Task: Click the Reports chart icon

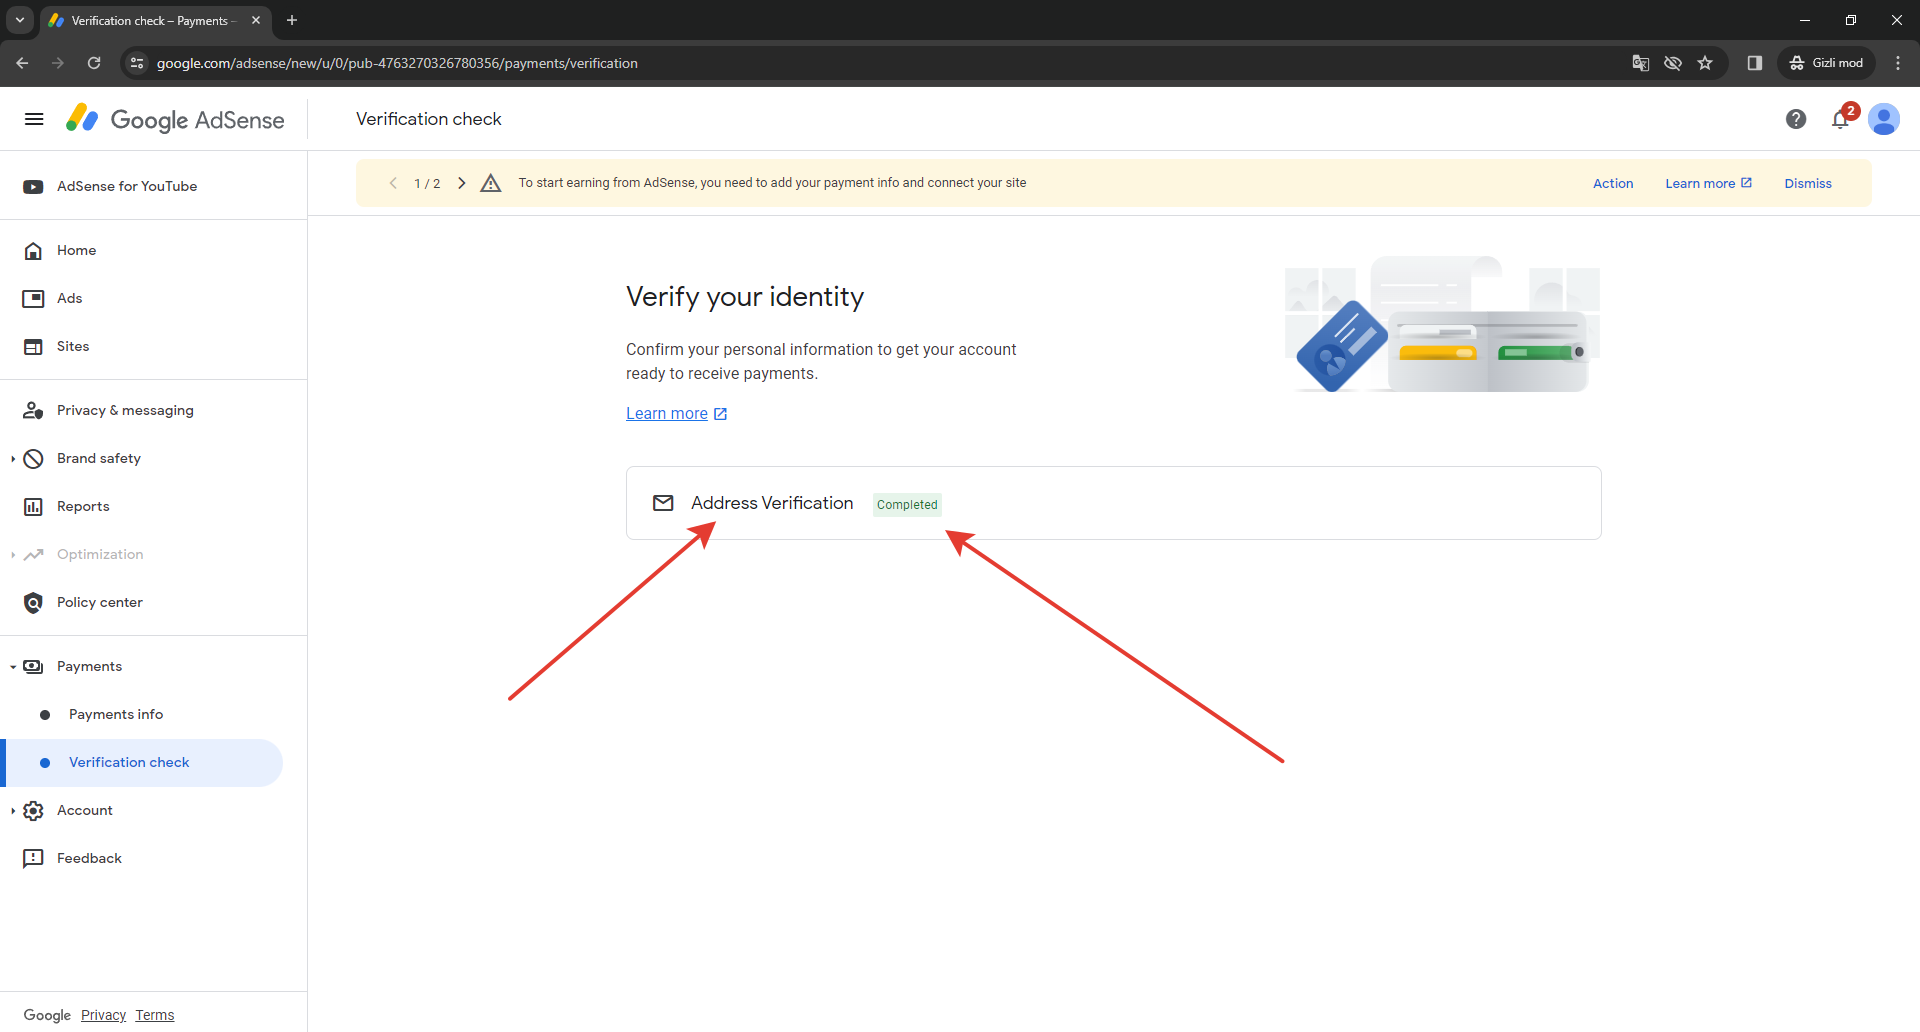Action: (x=33, y=507)
